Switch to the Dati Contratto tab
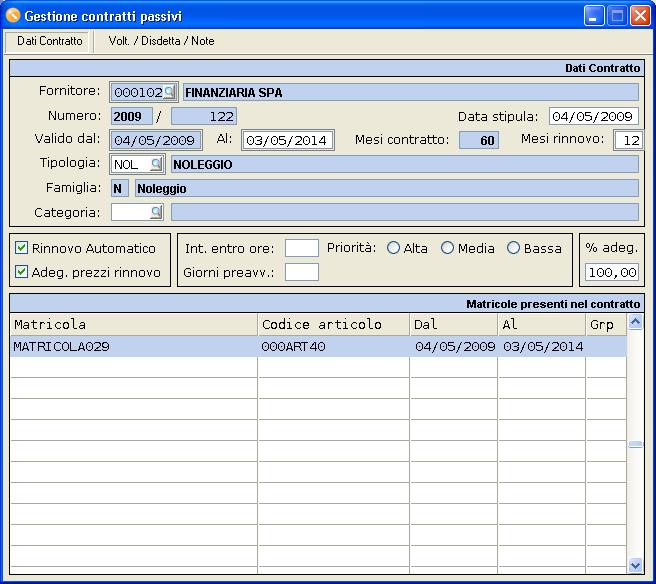Viewport: 656px width, 584px height. pyautogui.click(x=50, y=41)
